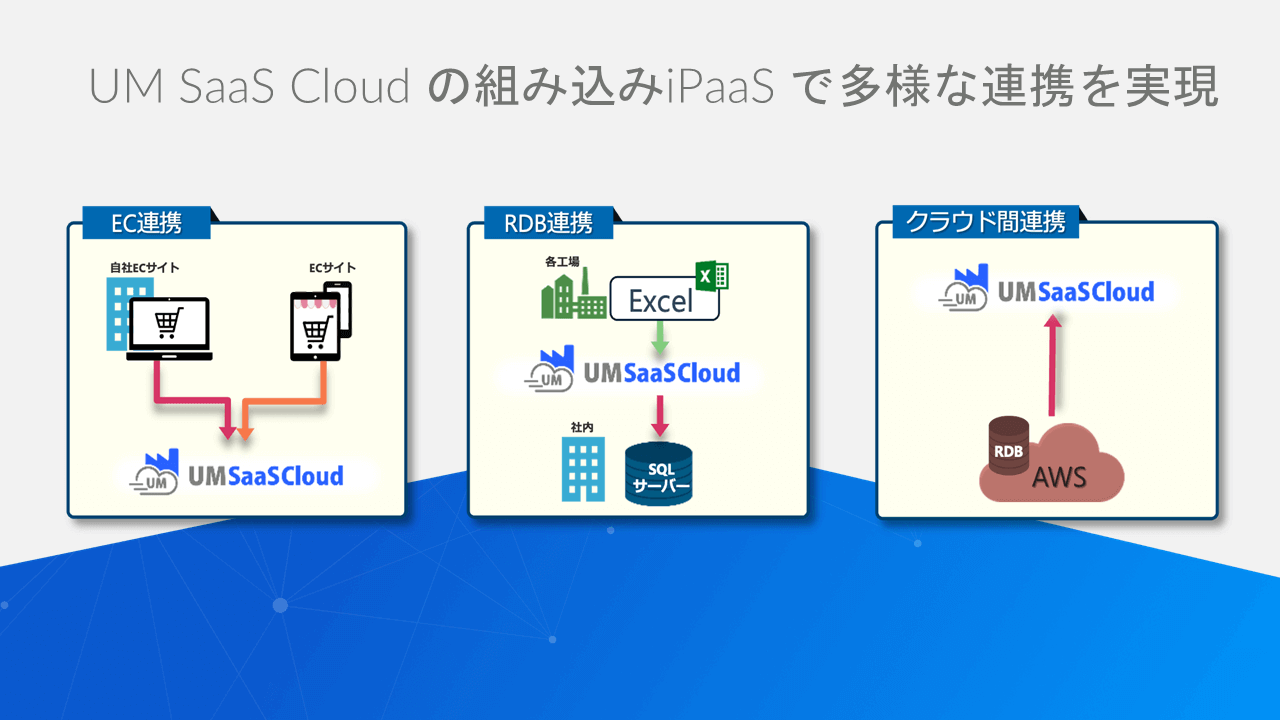Viewport: 1280px width, 720px height.
Task: Switch to the RDB連携 tab
Action: [x=546, y=222]
